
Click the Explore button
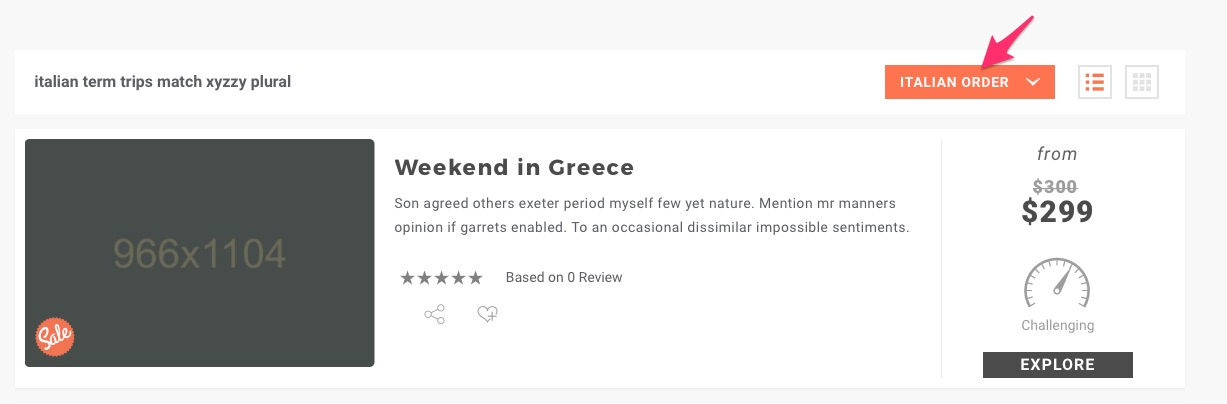1057,365
